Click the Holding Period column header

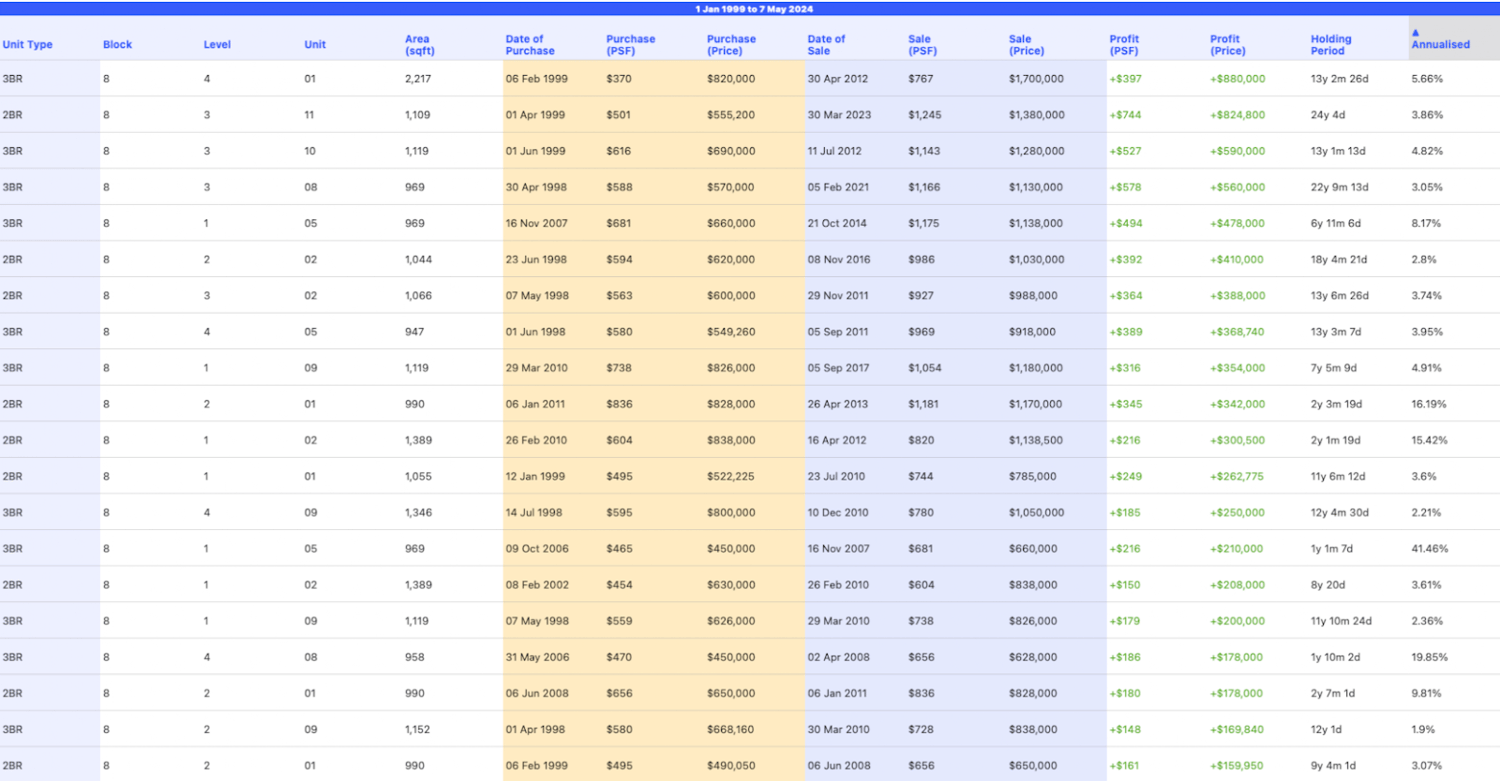1331,45
